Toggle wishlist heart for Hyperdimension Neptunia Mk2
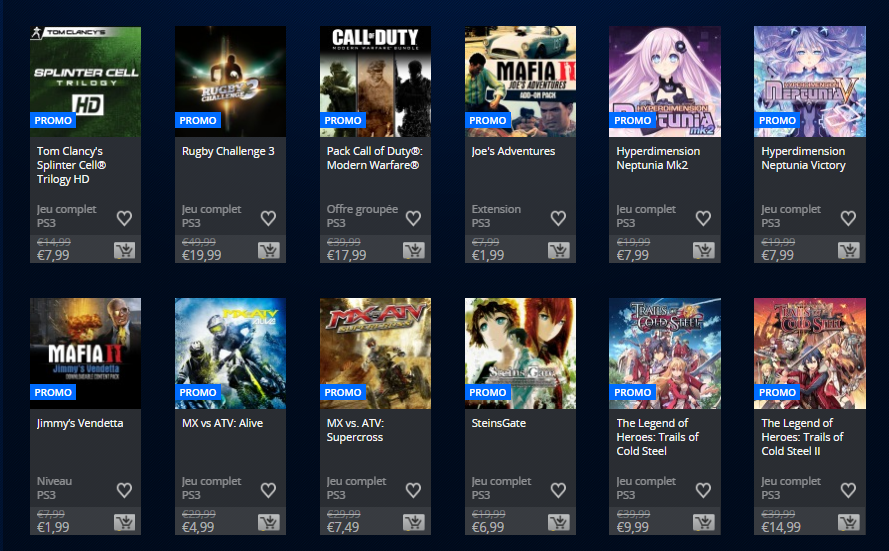 [x=703, y=218]
